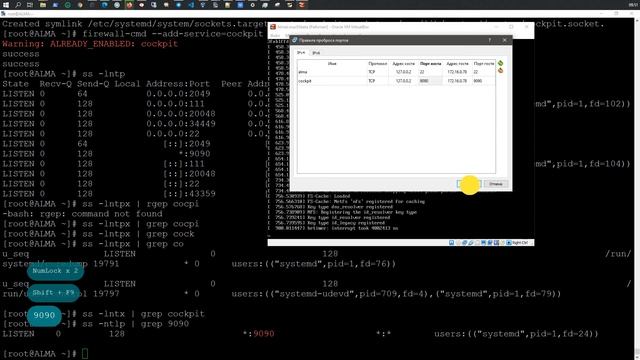Screen dimensions: 640x360
Task: Click the Порт хоста column header
Action: [430, 64]
